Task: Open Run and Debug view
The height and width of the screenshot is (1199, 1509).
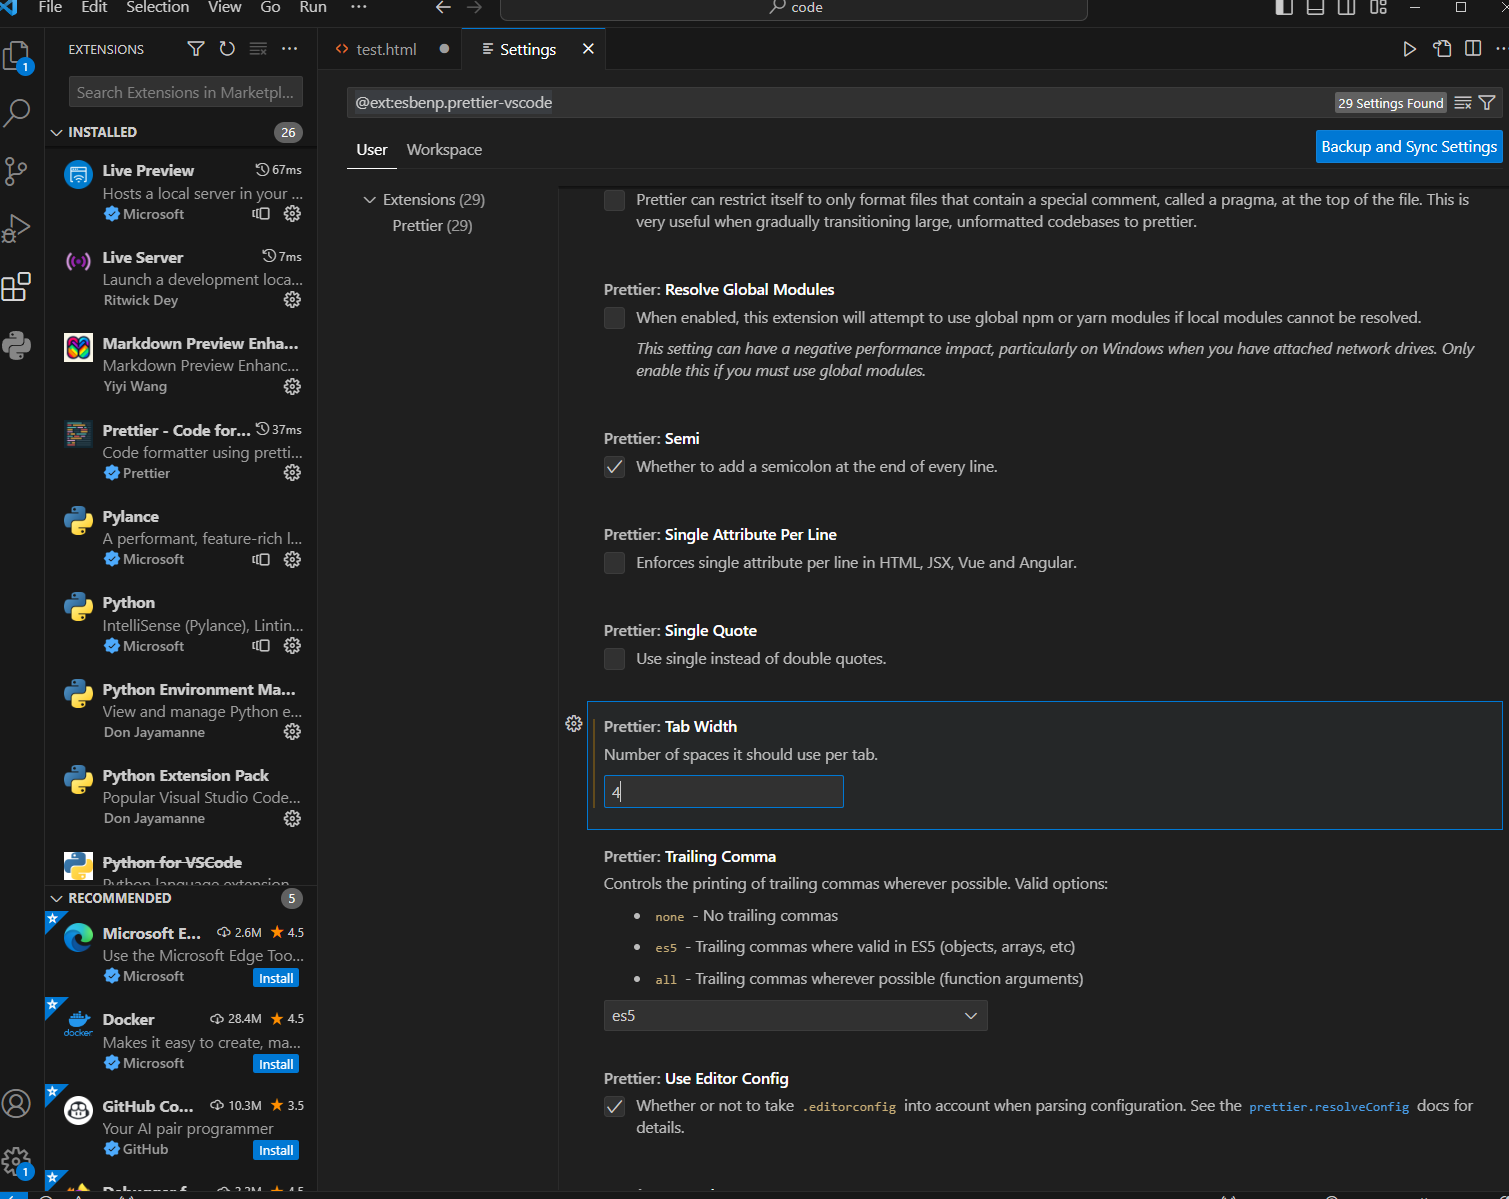Action: (x=17, y=229)
